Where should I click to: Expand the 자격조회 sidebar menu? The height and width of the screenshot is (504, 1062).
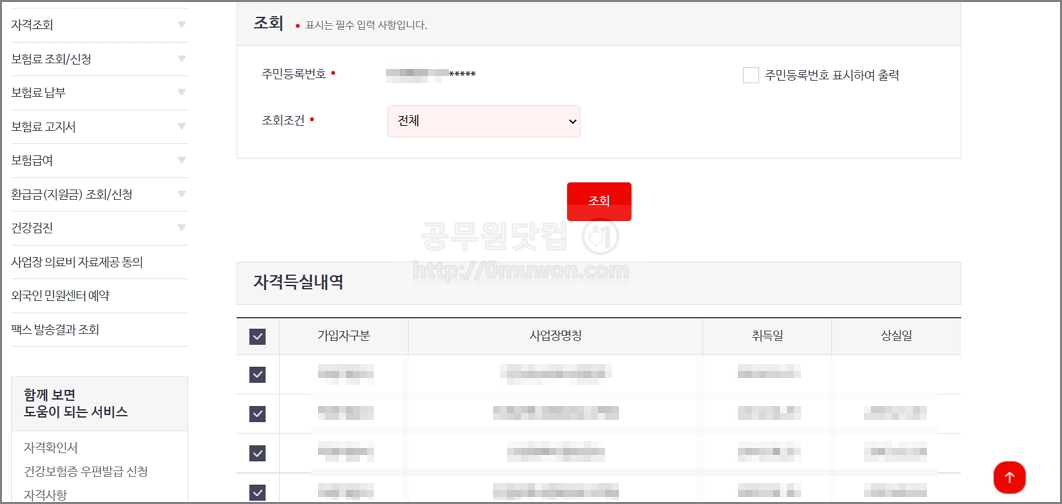click(99, 25)
